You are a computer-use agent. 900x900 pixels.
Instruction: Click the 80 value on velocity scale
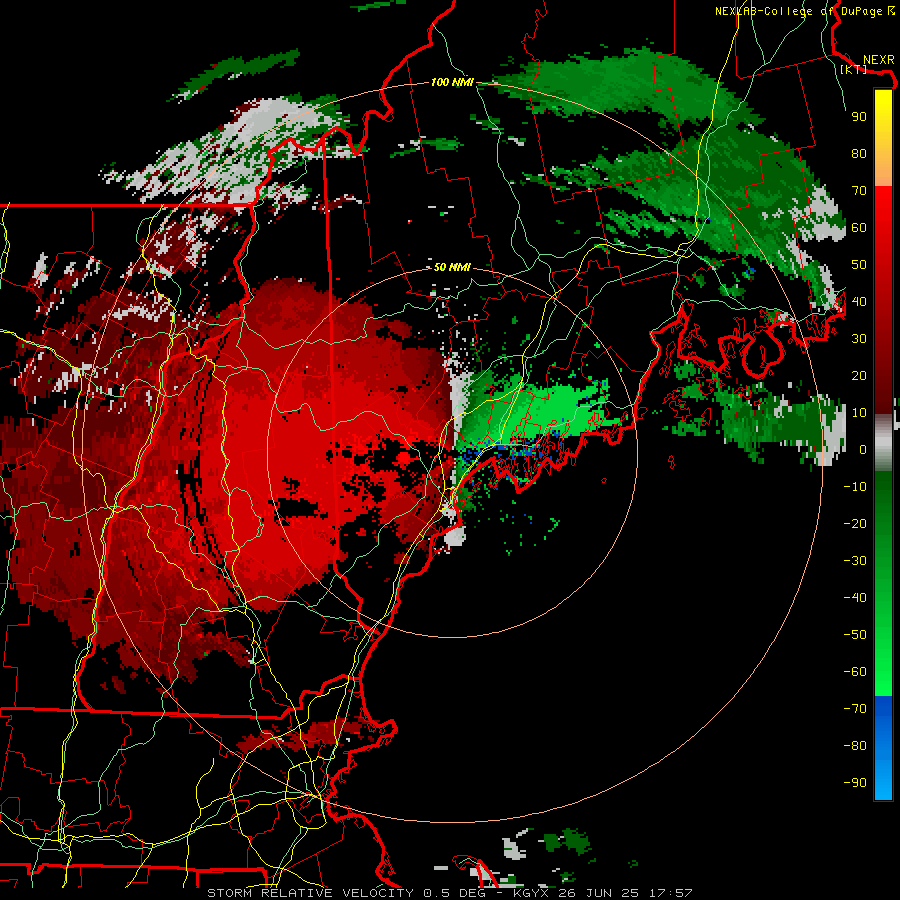(x=859, y=153)
